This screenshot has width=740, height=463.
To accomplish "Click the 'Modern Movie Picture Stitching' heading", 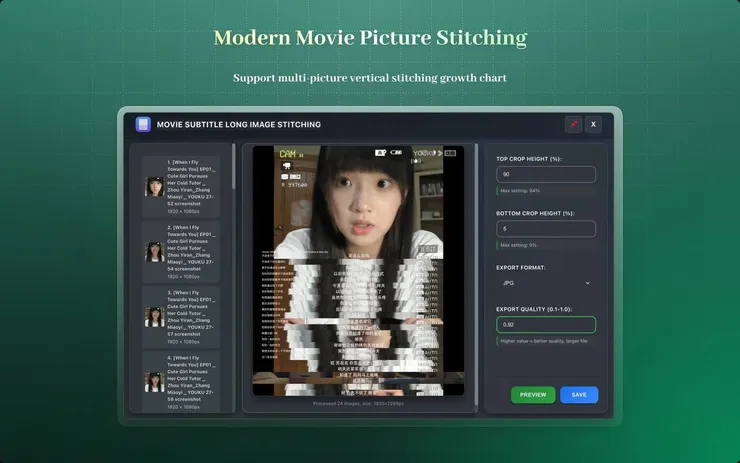I will tap(370, 38).
